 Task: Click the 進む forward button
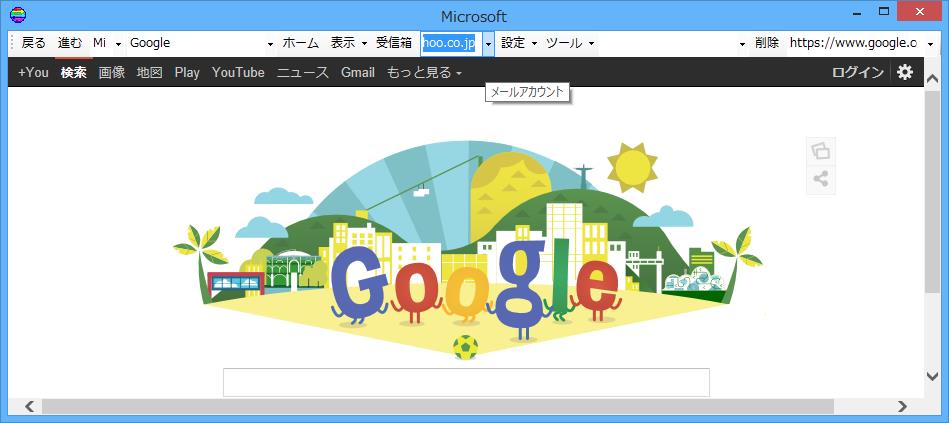tap(70, 43)
